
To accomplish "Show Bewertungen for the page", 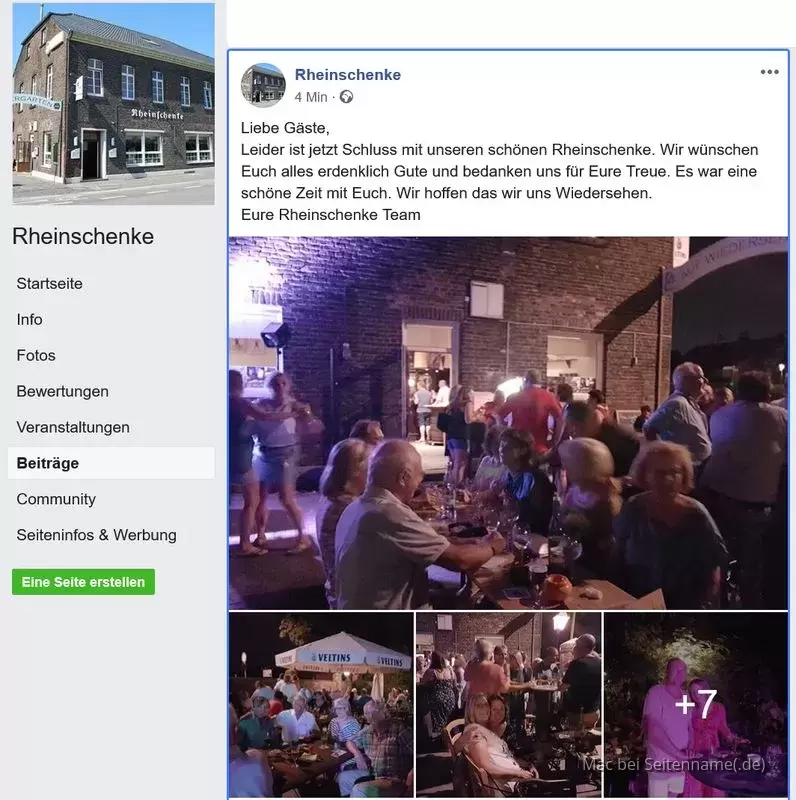I will (x=62, y=391).
